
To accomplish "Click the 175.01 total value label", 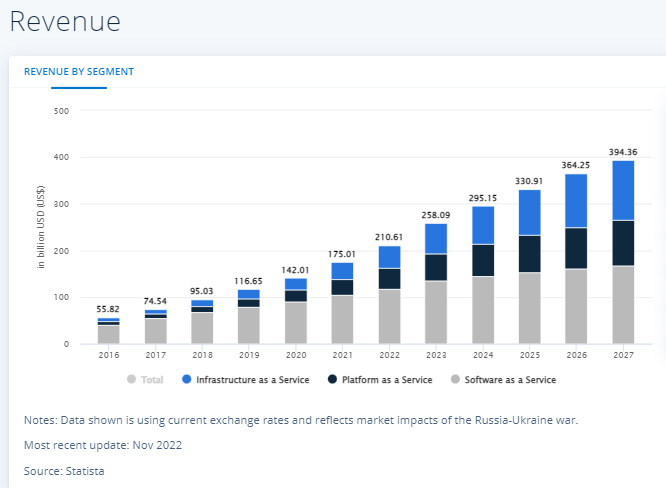I will point(342,254).
